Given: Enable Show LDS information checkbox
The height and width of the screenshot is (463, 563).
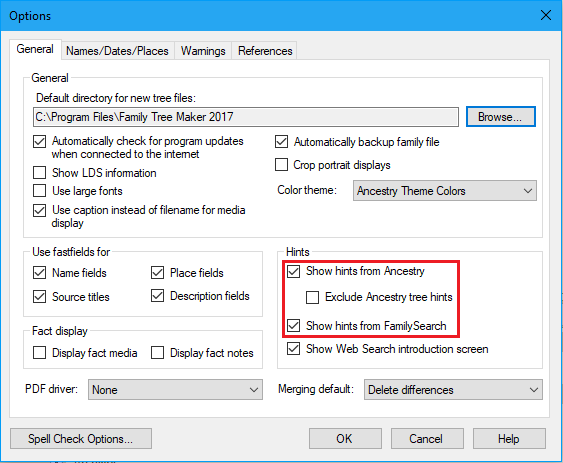Looking at the screenshot, I should click(39, 172).
